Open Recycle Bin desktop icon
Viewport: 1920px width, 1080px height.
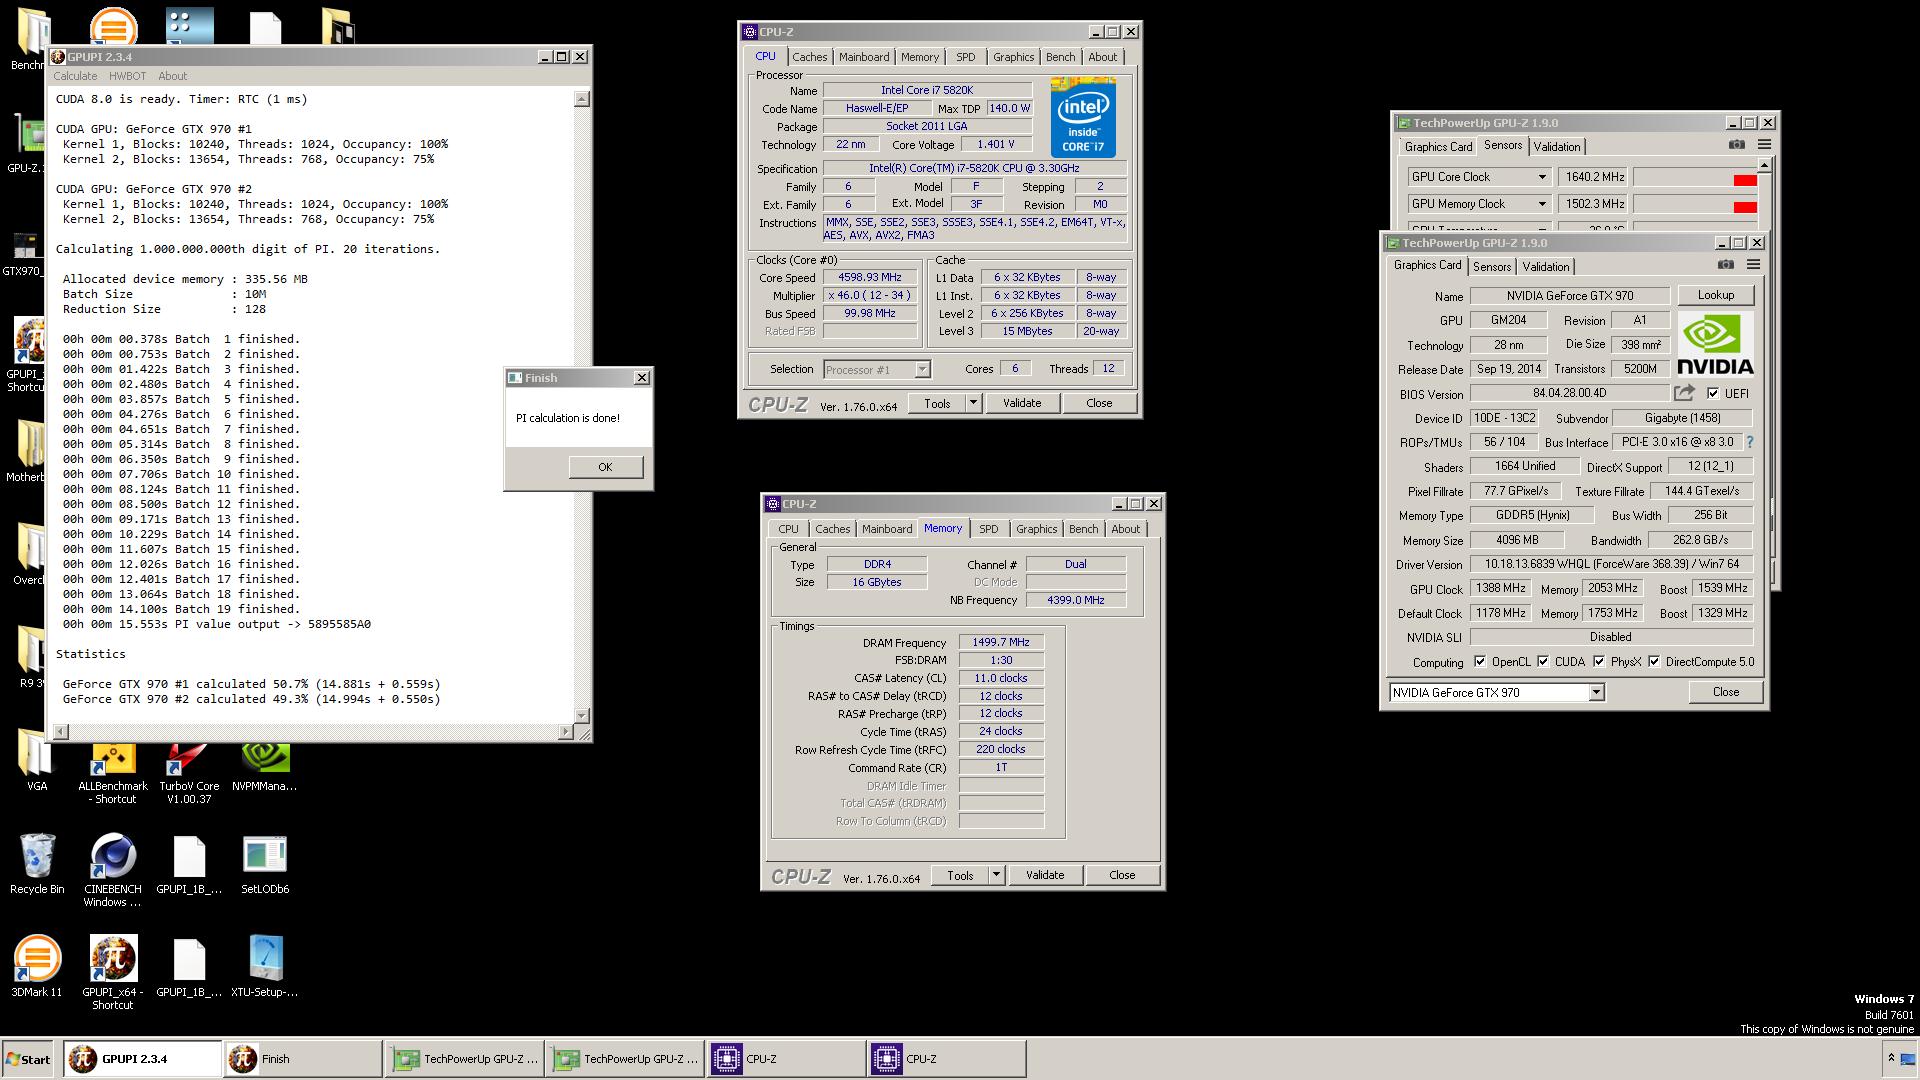pyautogui.click(x=37, y=864)
